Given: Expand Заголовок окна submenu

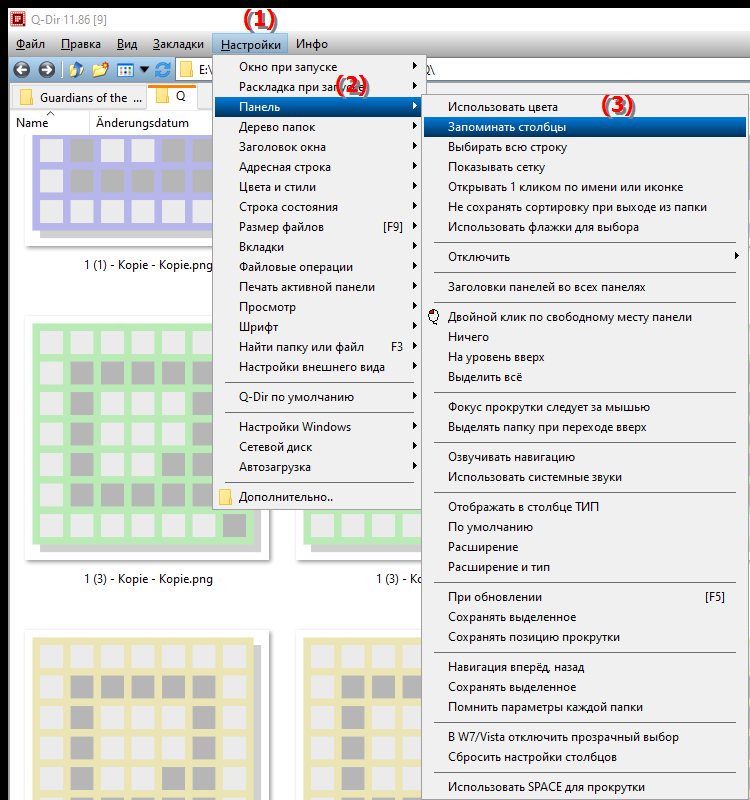Looking at the screenshot, I should 317,147.
